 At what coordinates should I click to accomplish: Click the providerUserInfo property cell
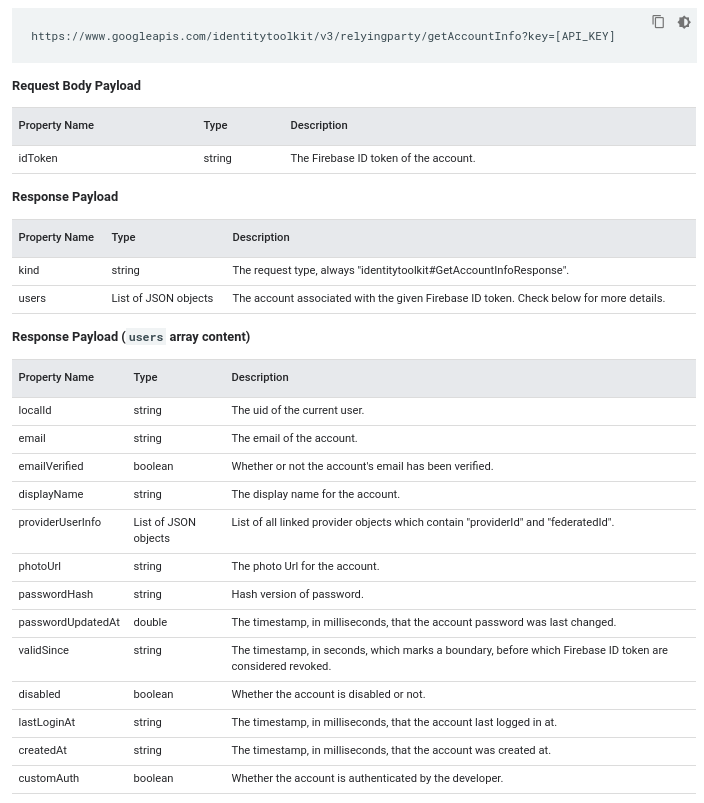(x=59, y=522)
